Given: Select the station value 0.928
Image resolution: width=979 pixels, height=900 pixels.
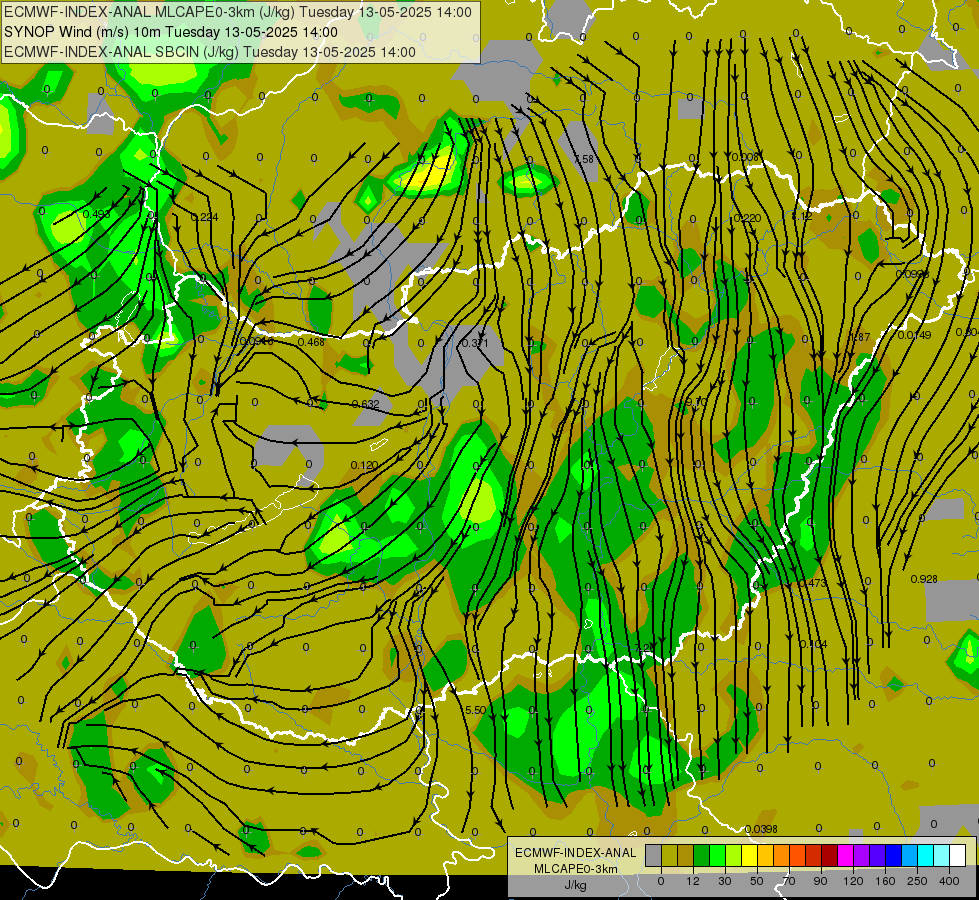Looking at the screenshot, I should [924, 579].
